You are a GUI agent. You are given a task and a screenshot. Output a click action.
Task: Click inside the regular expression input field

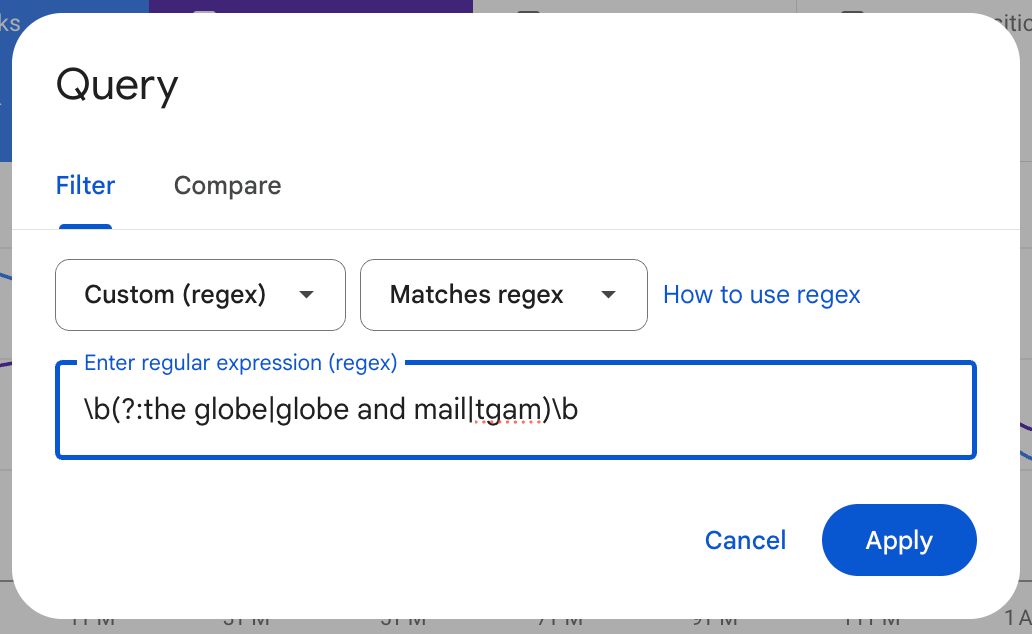click(515, 410)
